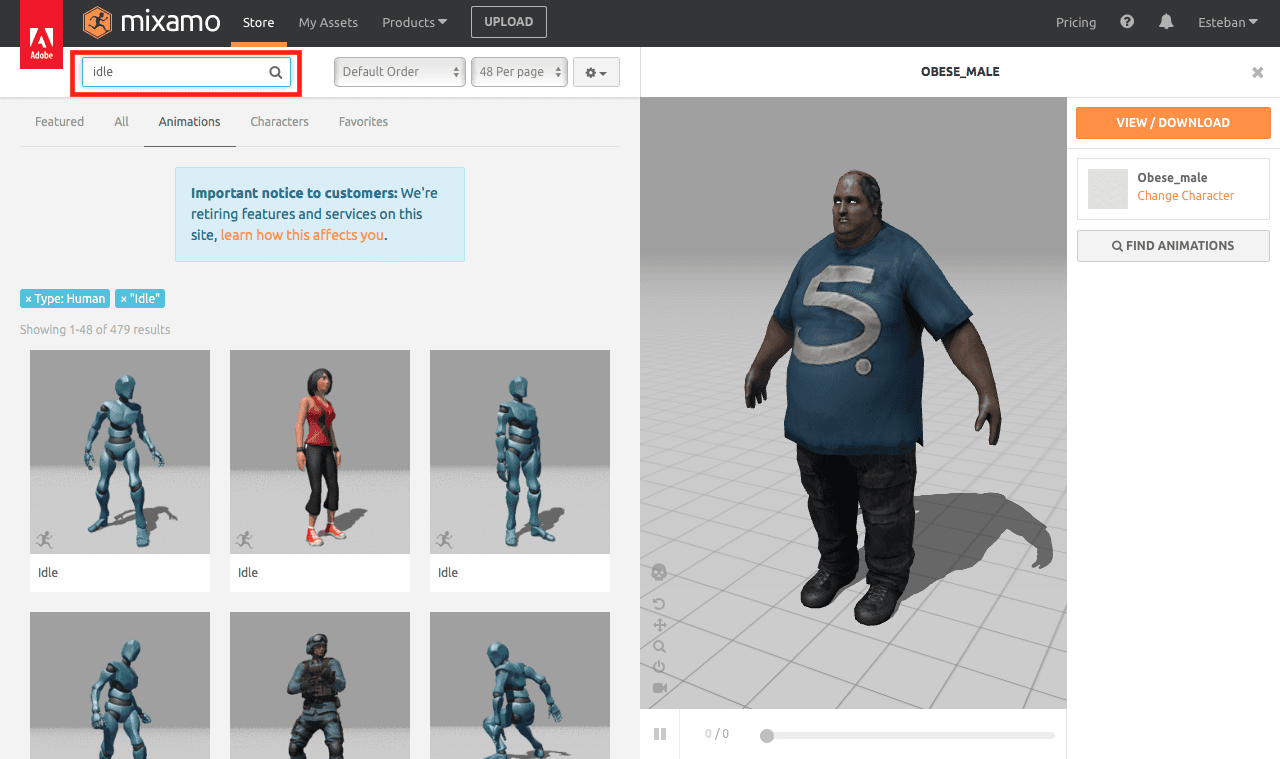This screenshot has width=1280, height=759.
Task: Click the help question mark icon
Action: tap(1126, 21)
